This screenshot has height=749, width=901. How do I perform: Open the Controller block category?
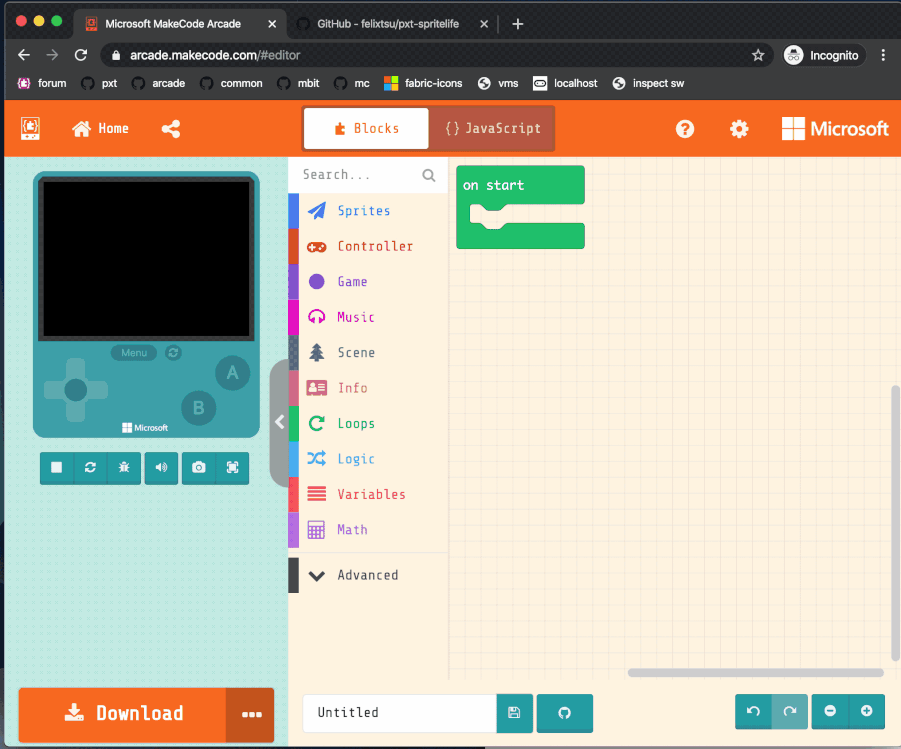click(x=368, y=247)
